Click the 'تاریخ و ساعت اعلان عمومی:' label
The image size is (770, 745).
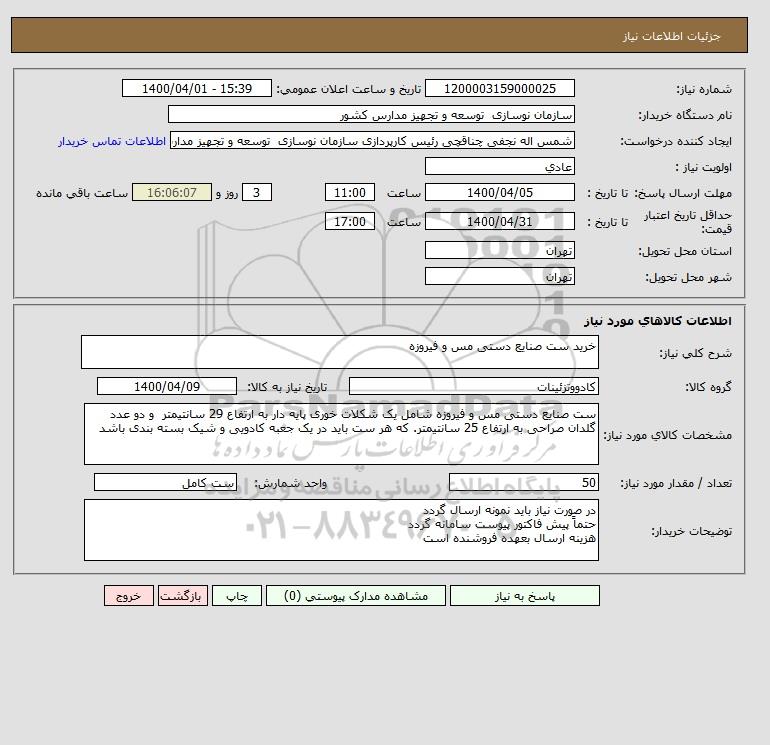point(349,89)
